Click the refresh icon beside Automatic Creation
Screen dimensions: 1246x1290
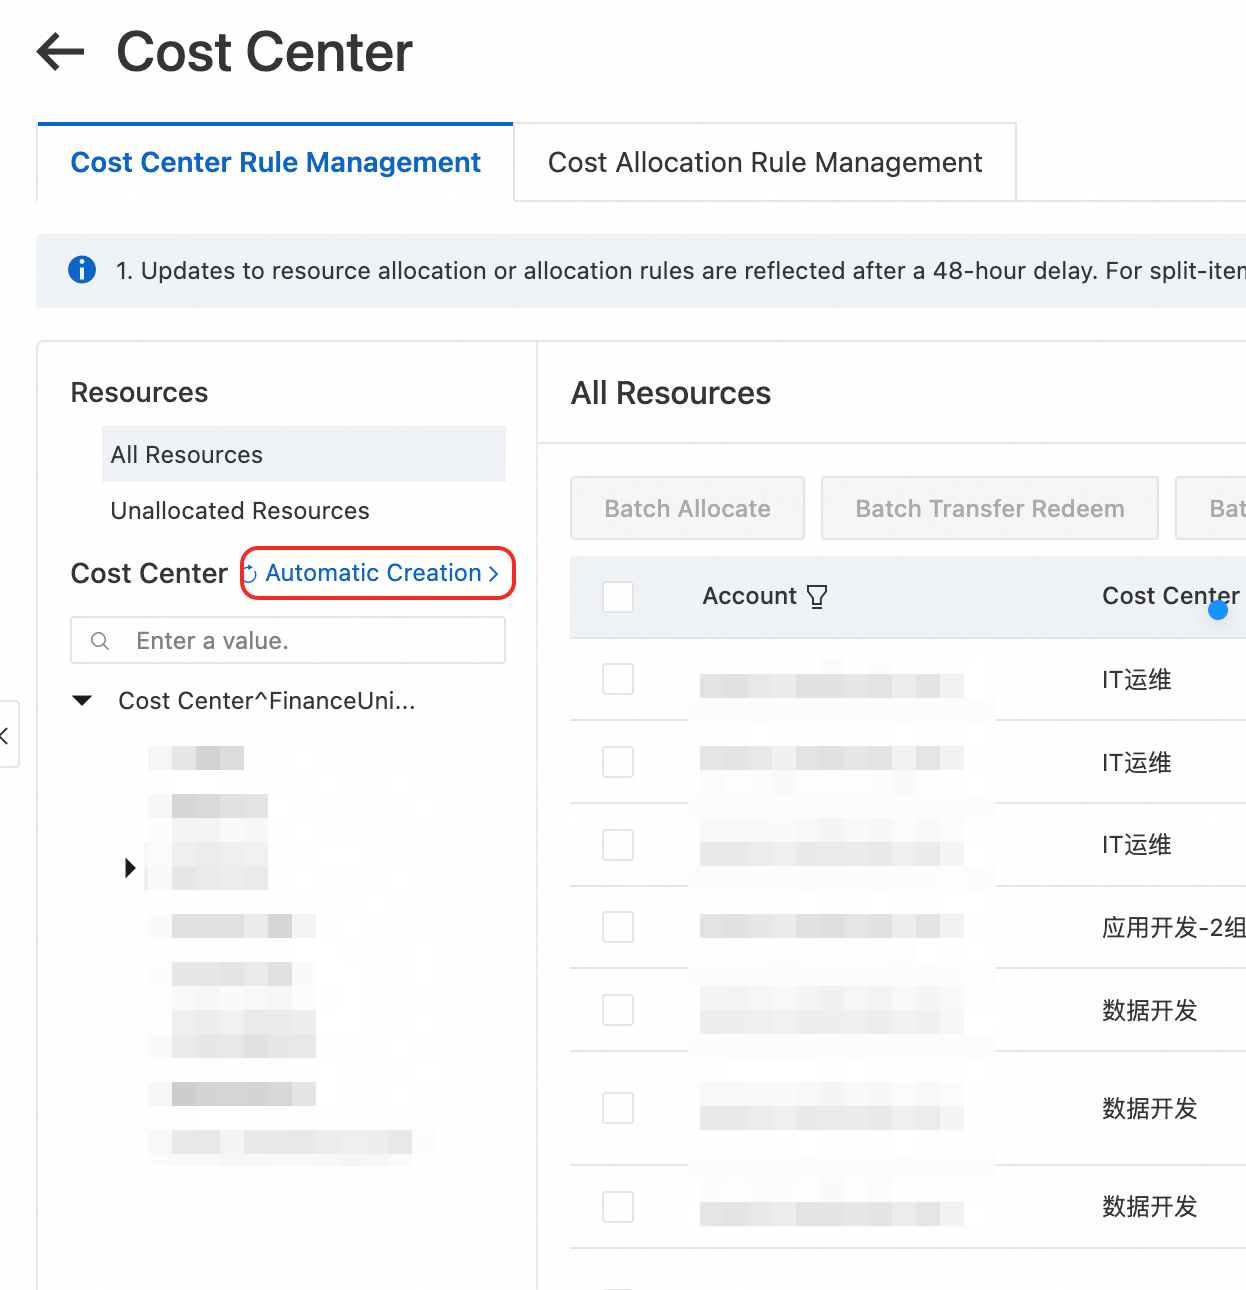point(250,573)
